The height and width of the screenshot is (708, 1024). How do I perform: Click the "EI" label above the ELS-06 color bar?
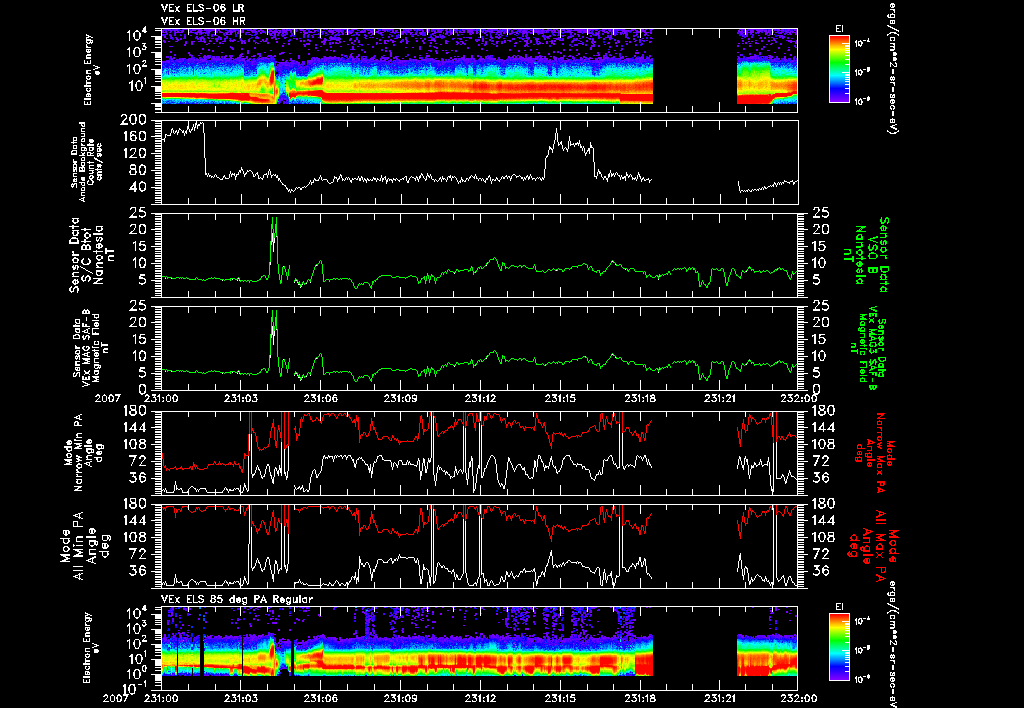[839, 29]
